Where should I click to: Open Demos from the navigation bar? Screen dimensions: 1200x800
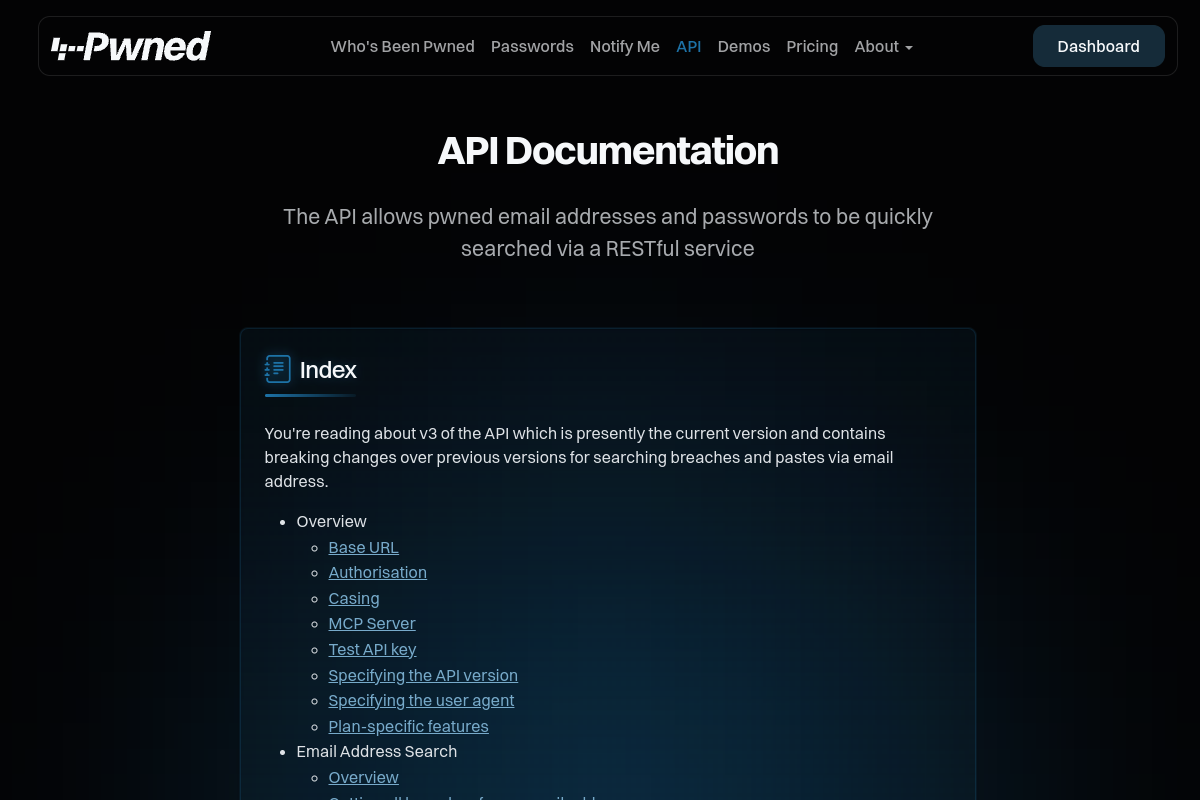744,46
